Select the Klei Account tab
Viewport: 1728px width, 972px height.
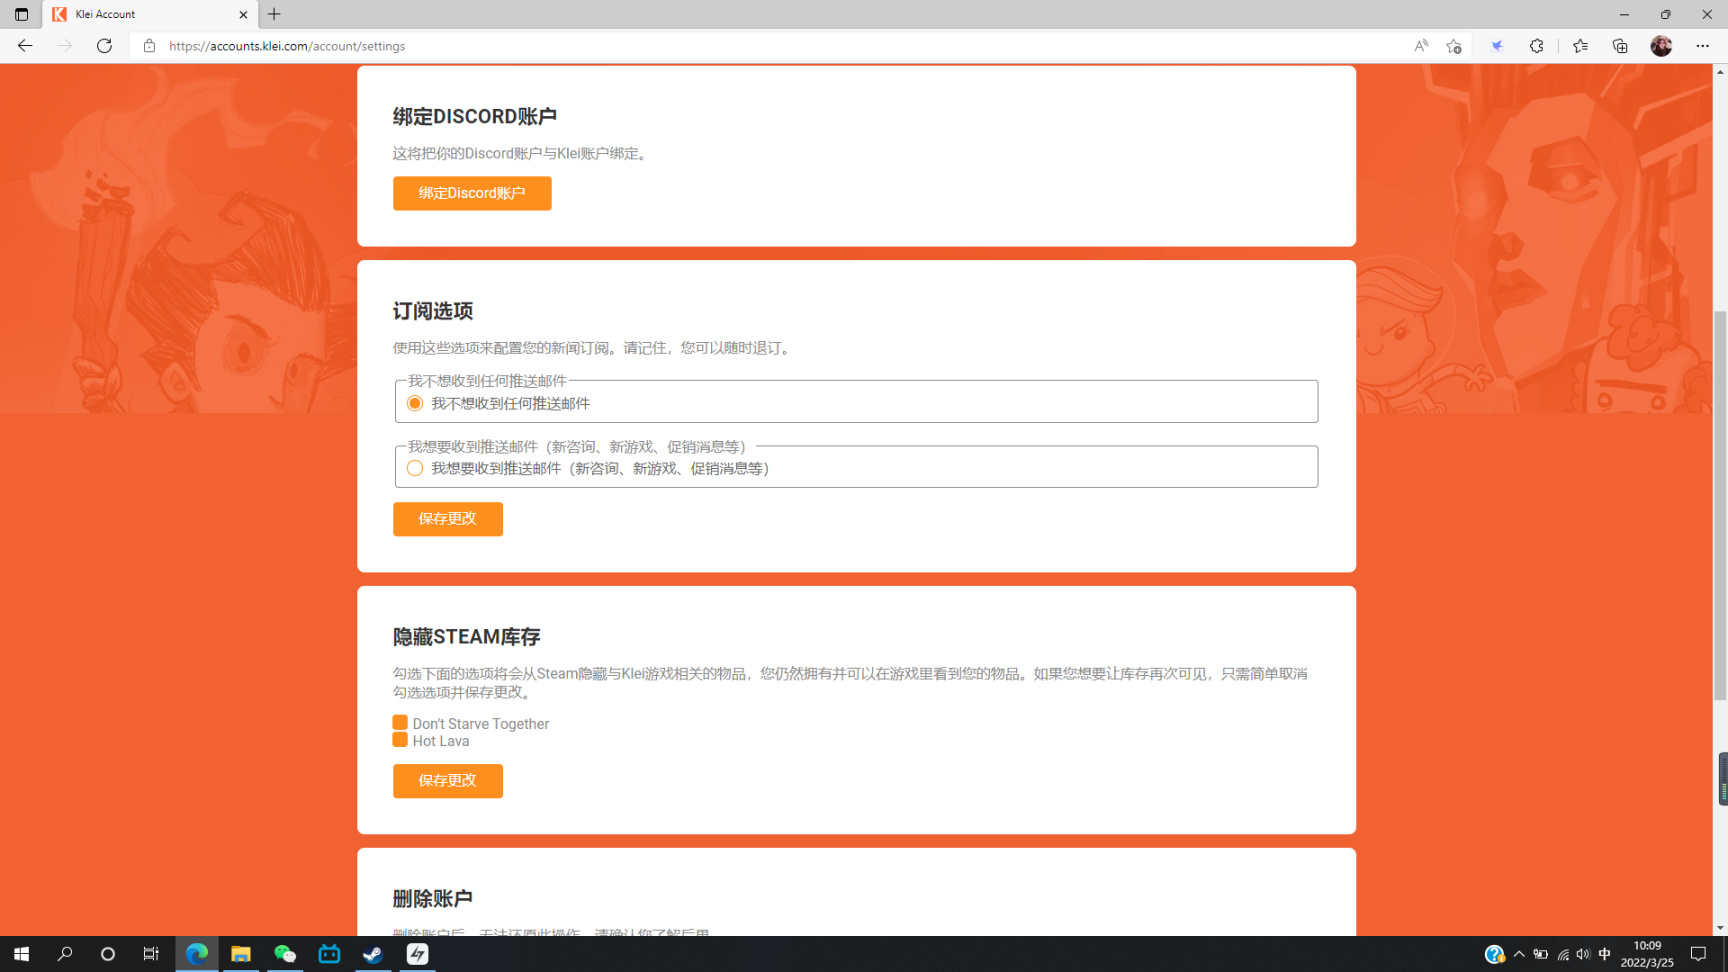coord(150,14)
